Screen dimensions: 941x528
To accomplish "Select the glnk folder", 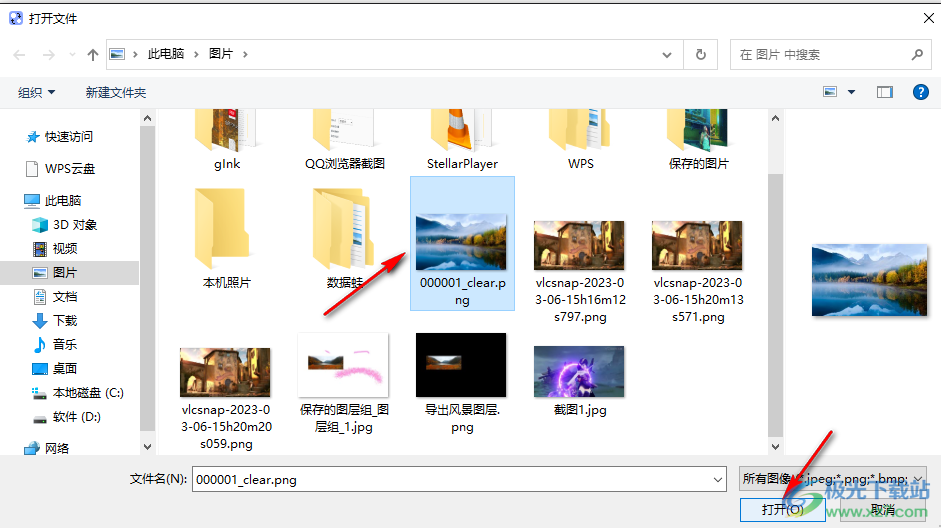I will tap(227, 140).
